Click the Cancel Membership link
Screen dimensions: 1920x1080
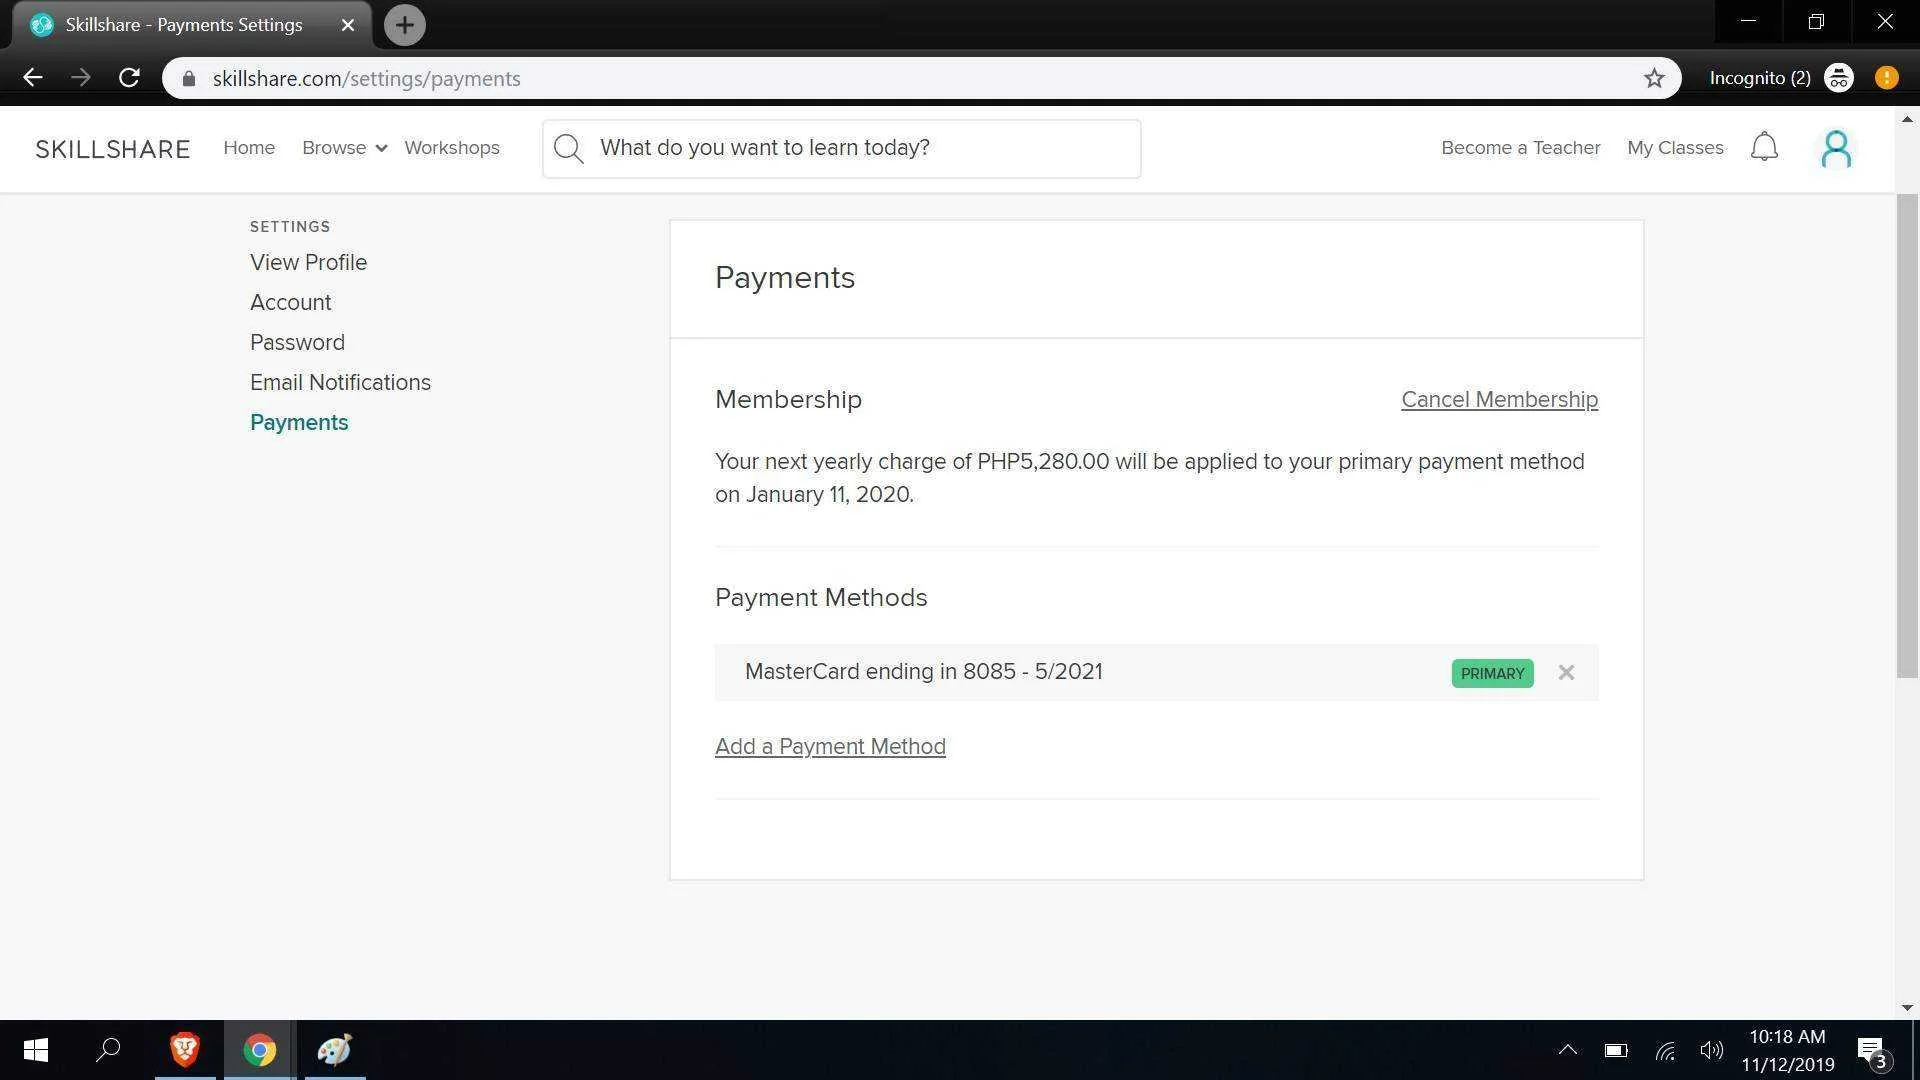pos(1499,400)
